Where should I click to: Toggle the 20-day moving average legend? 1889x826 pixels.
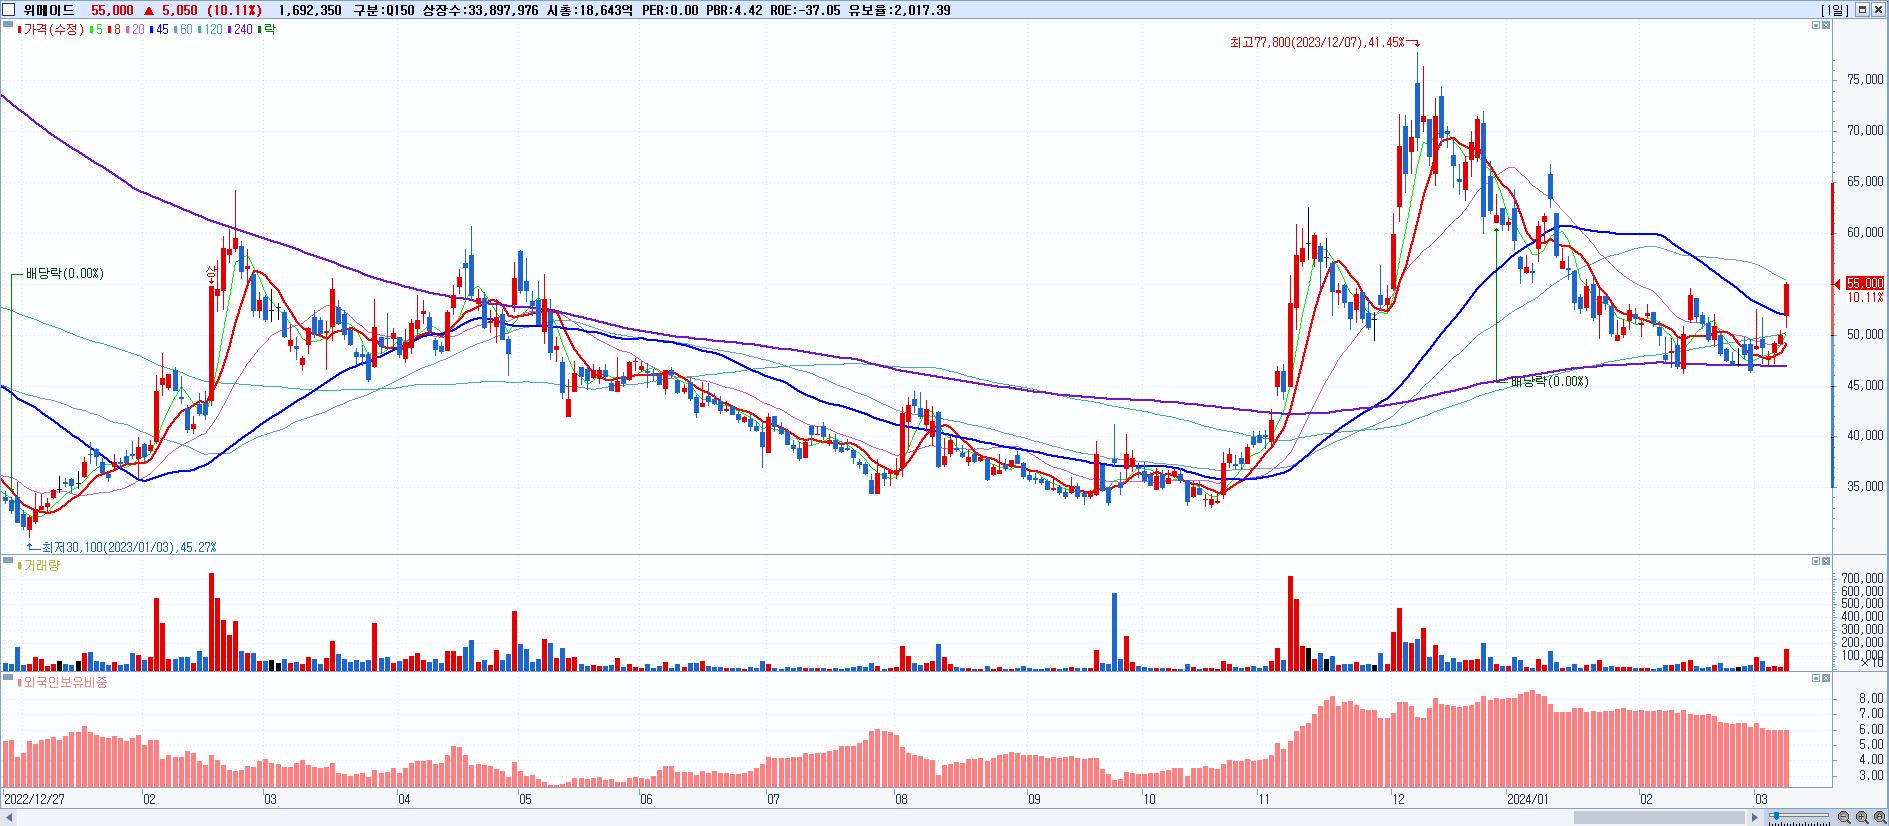pyautogui.click(x=135, y=30)
